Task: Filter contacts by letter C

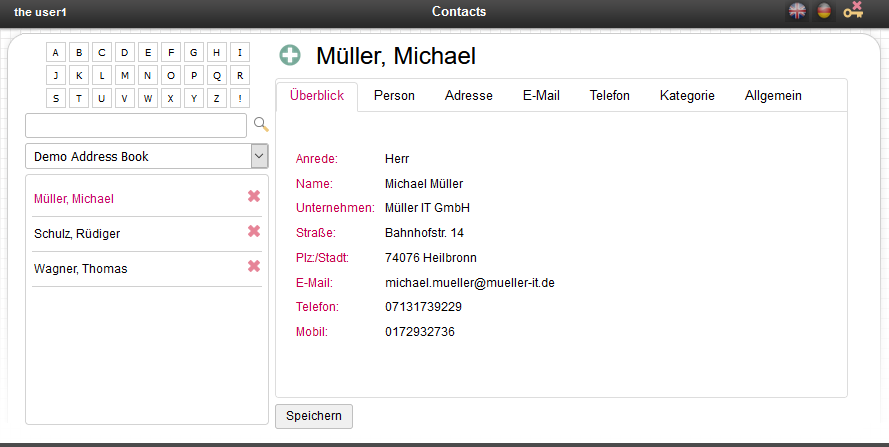Action: 101,52
